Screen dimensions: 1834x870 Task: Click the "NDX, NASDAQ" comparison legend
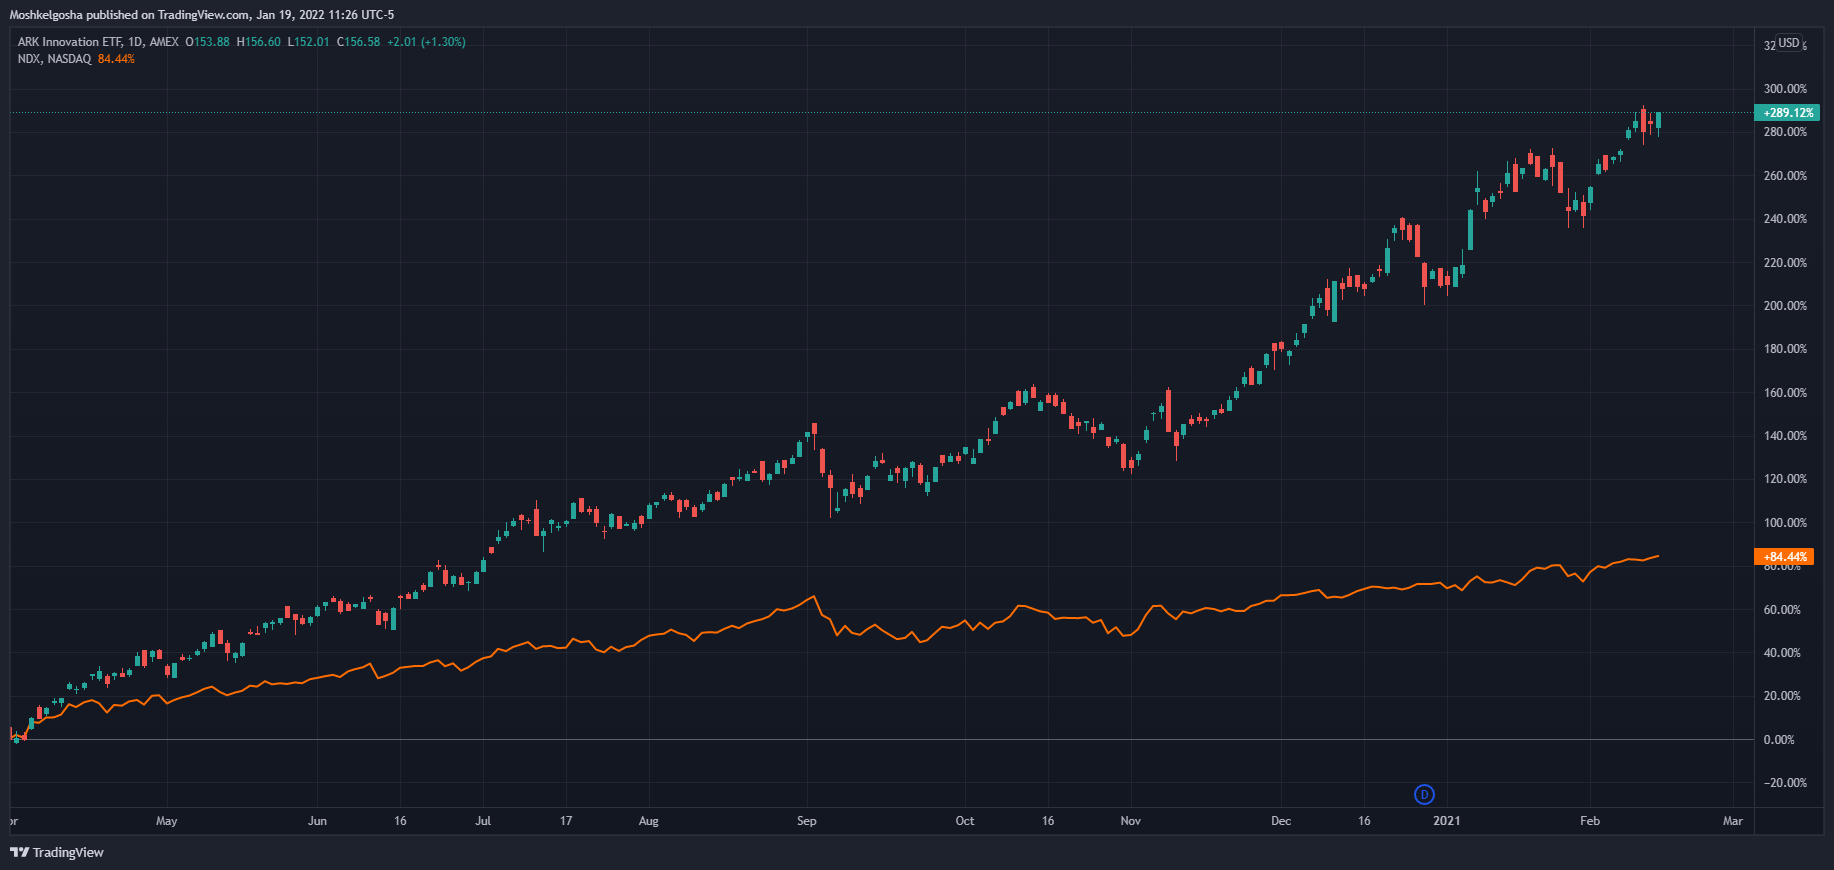tap(54, 59)
